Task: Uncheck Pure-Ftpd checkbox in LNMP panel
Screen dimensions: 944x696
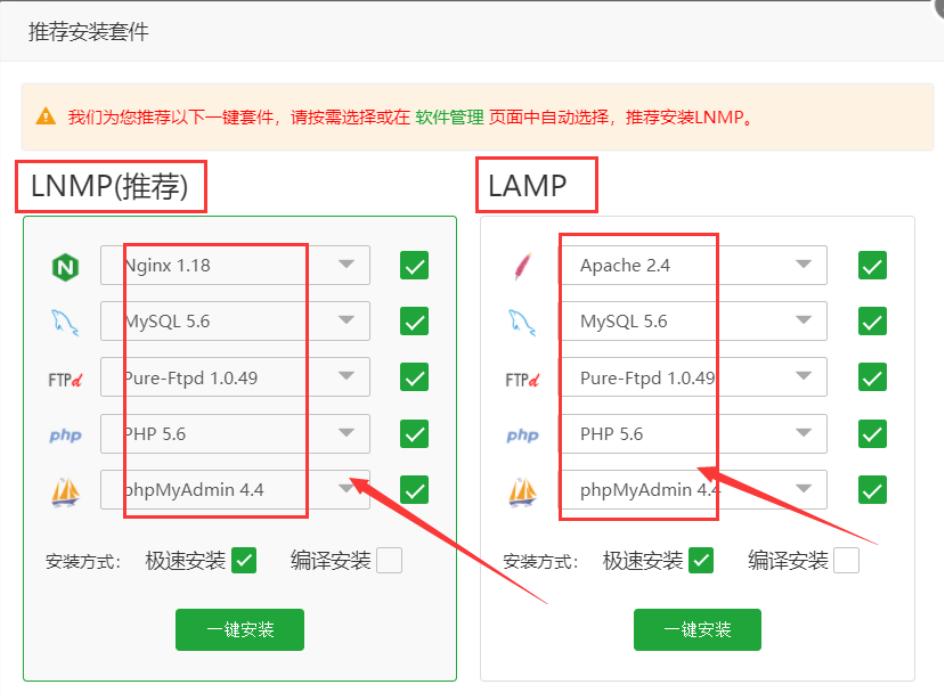Action: point(414,377)
